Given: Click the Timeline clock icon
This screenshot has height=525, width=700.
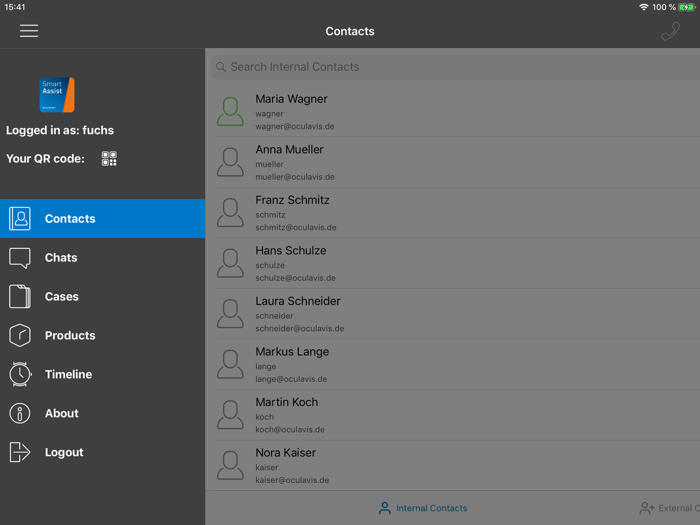Looking at the screenshot, I should [20, 374].
